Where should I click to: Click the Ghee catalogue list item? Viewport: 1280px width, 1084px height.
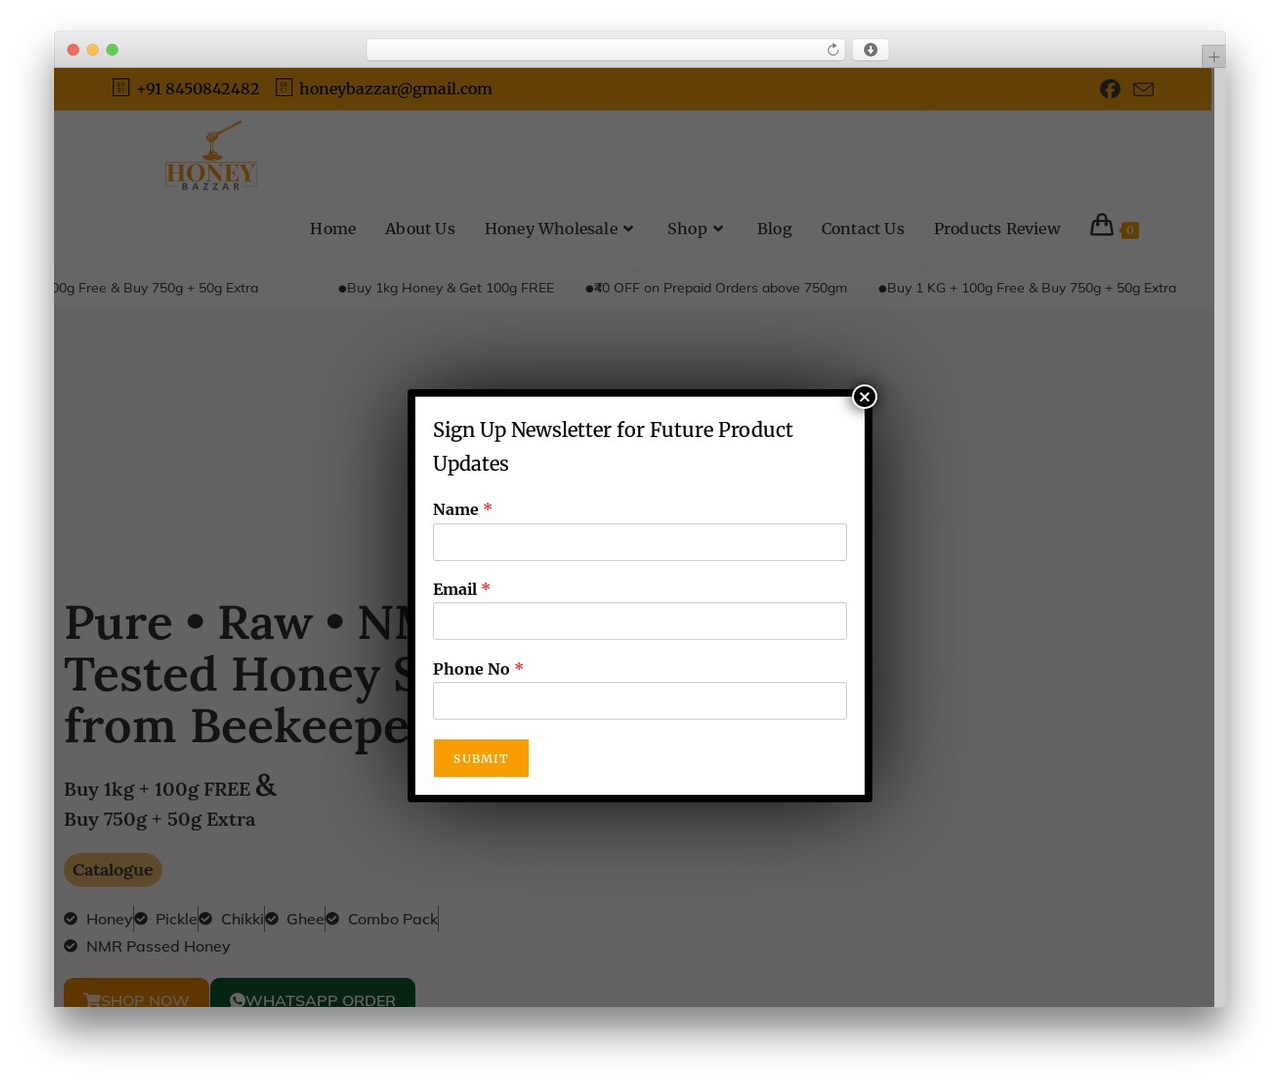point(295,919)
